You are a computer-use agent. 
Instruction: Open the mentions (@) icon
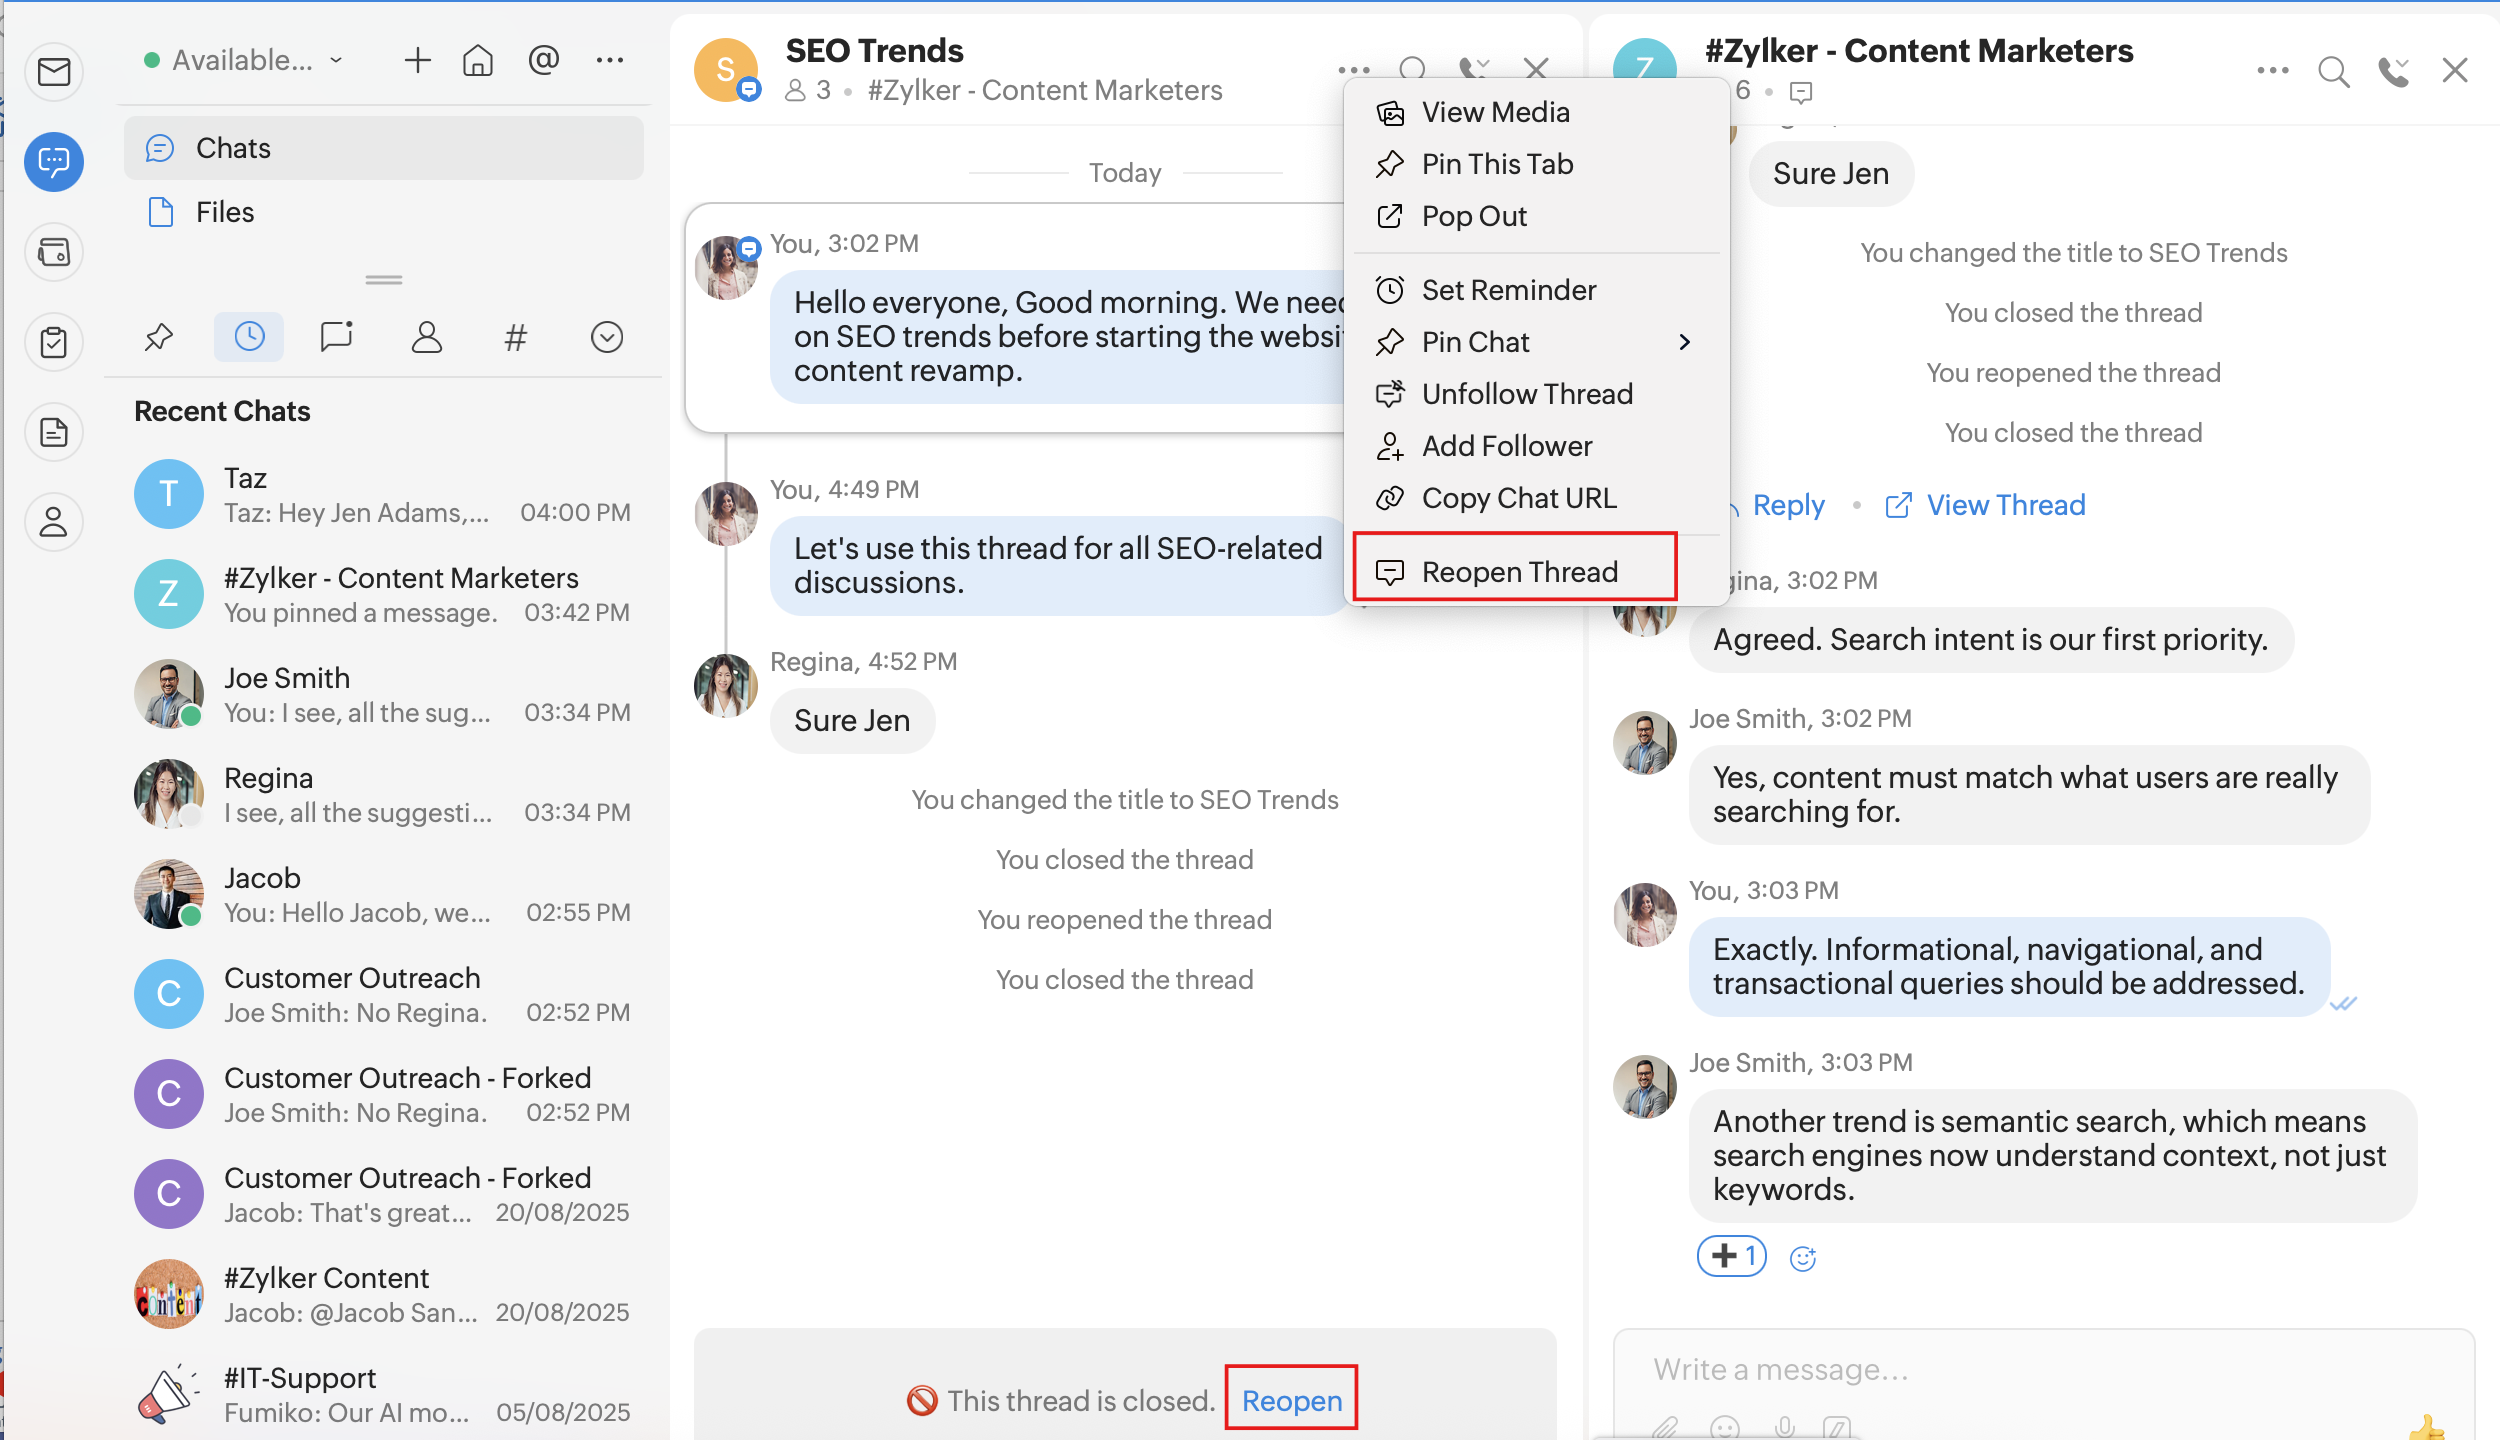click(x=543, y=61)
